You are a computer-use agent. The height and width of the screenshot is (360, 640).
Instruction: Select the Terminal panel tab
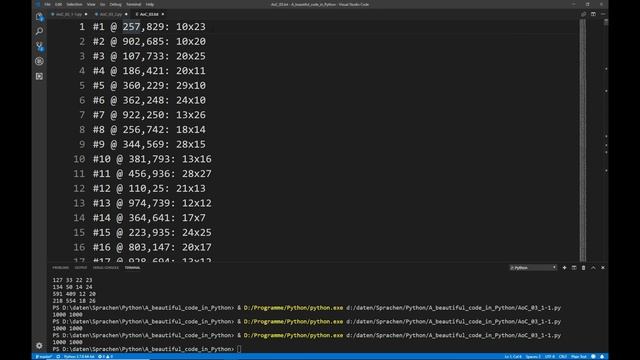(x=132, y=267)
